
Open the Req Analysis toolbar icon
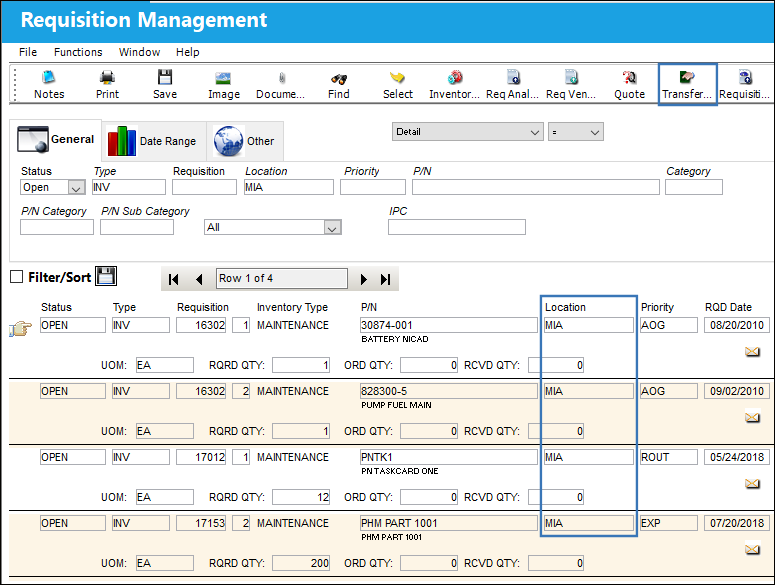click(x=513, y=84)
